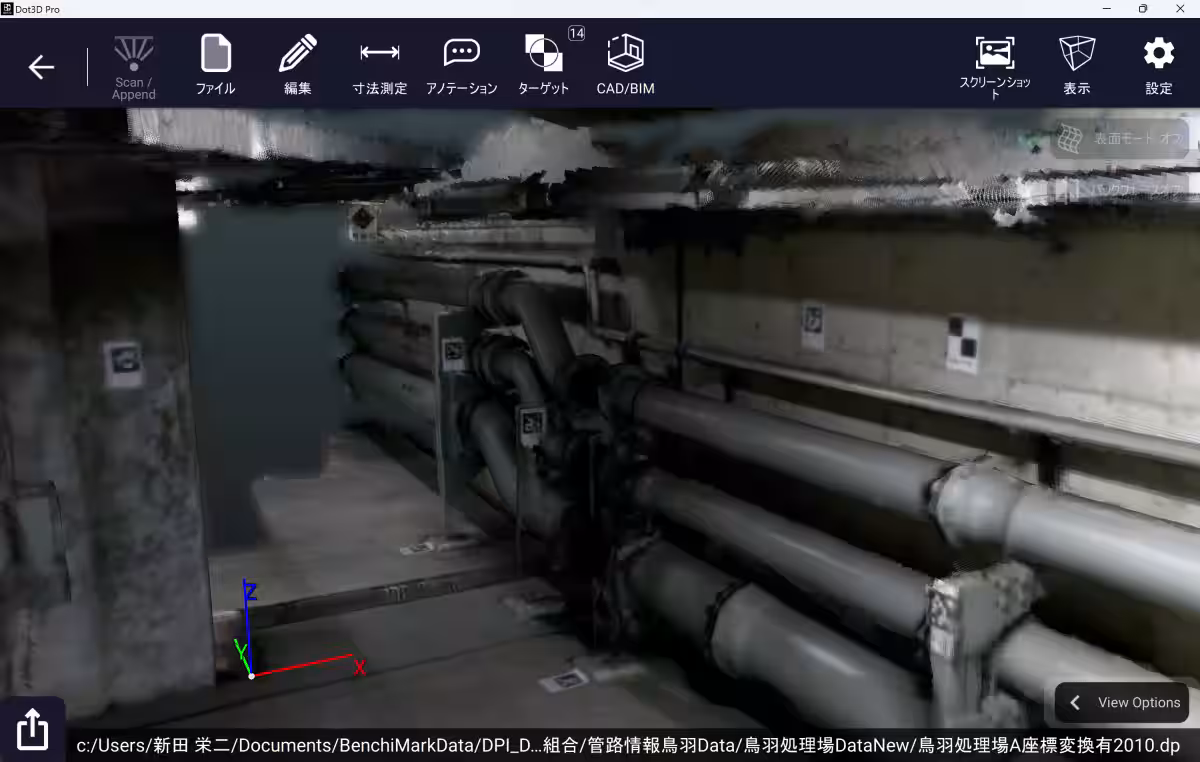Click the back arrow to exit
This screenshot has width=1200, height=762.
(x=40, y=67)
